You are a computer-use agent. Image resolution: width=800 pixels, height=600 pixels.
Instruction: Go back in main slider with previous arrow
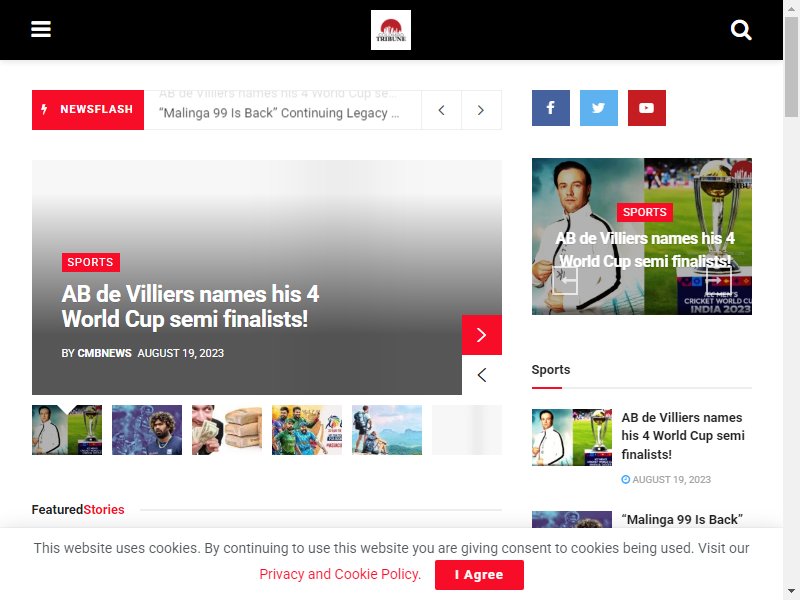[482, 375]
